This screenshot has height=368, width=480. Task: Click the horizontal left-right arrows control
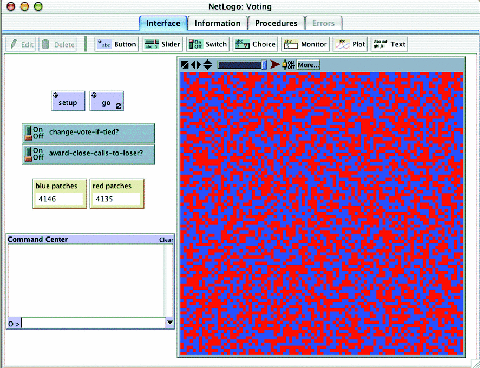(196, 65)
